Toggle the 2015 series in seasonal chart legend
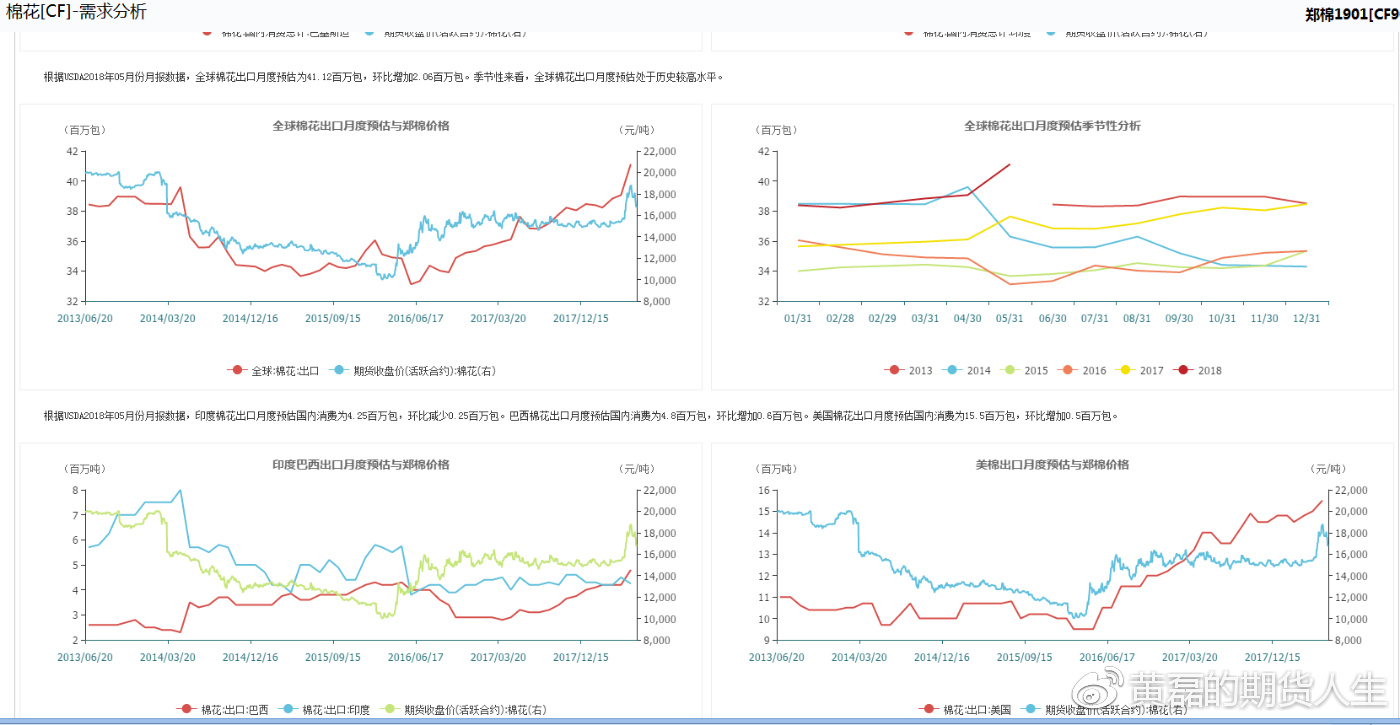This screenshot has width=1400, height=725. (x=1025, y=370)
